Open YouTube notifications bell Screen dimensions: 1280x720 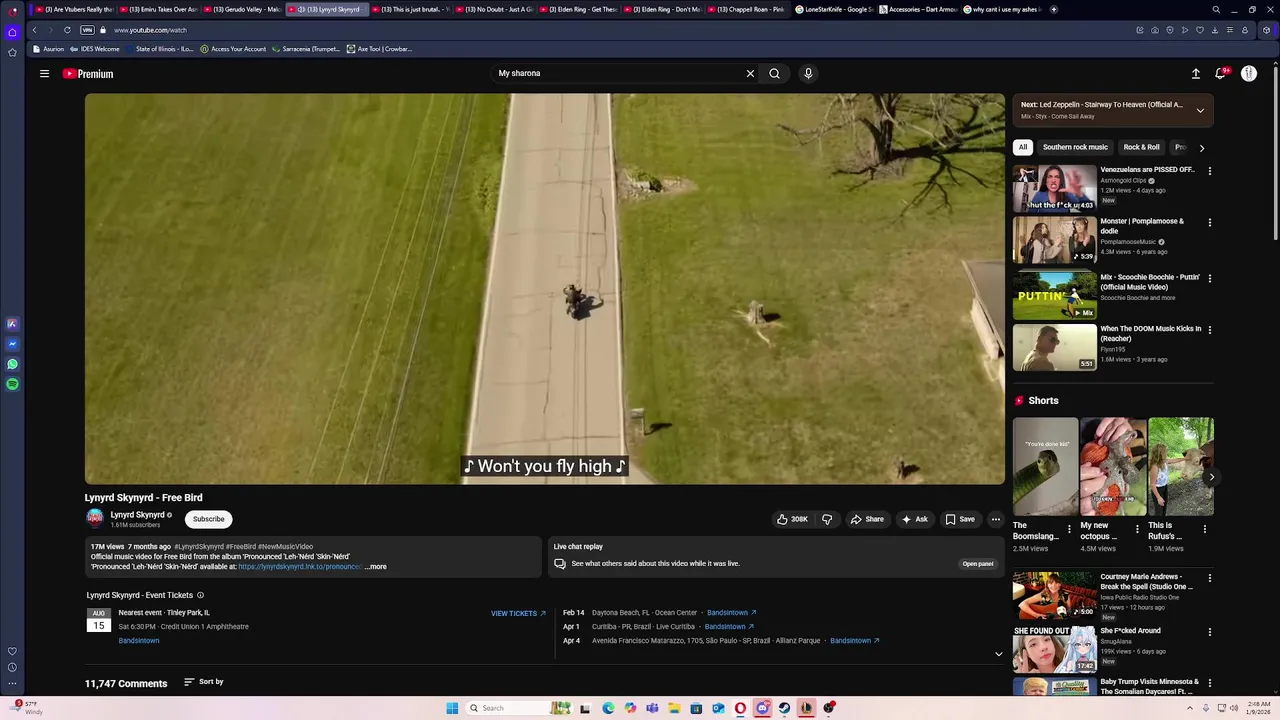point(1221,74)
